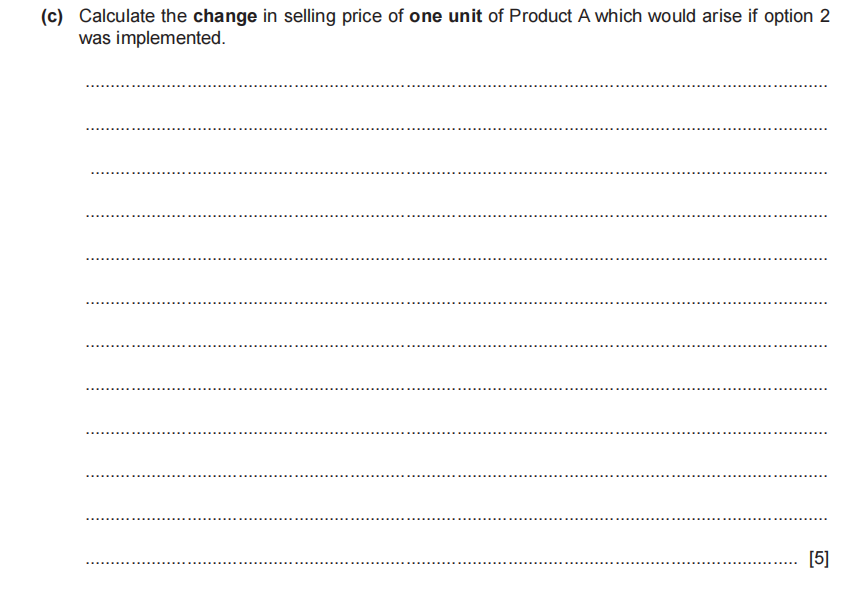The width and height of the screenshot is (858, 591).
Task: Click the bold text "one unit"
Action: pyautogui.click(x=446, y=18)
